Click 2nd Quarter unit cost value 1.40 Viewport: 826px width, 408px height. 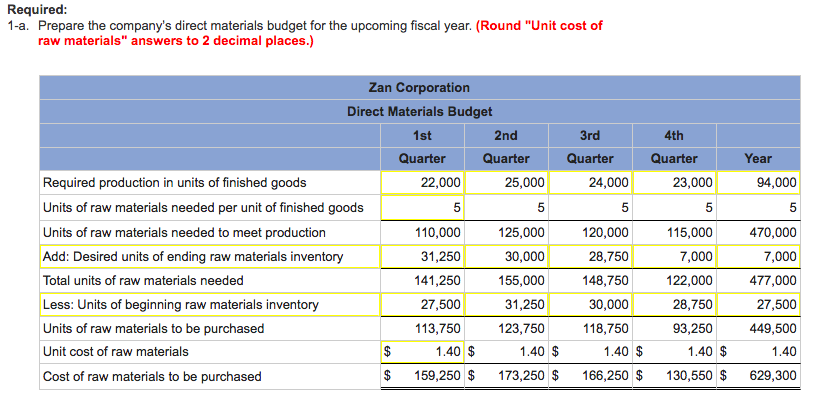(534, 352)
